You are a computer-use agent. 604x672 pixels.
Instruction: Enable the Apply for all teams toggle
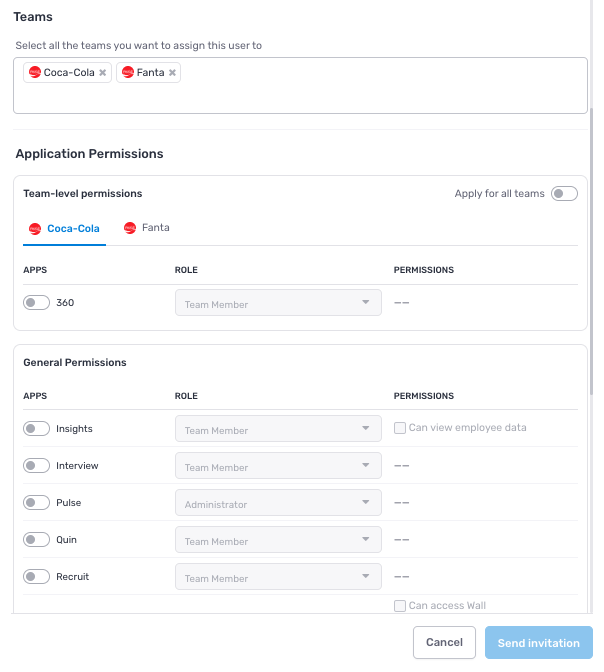coord(564,194)
